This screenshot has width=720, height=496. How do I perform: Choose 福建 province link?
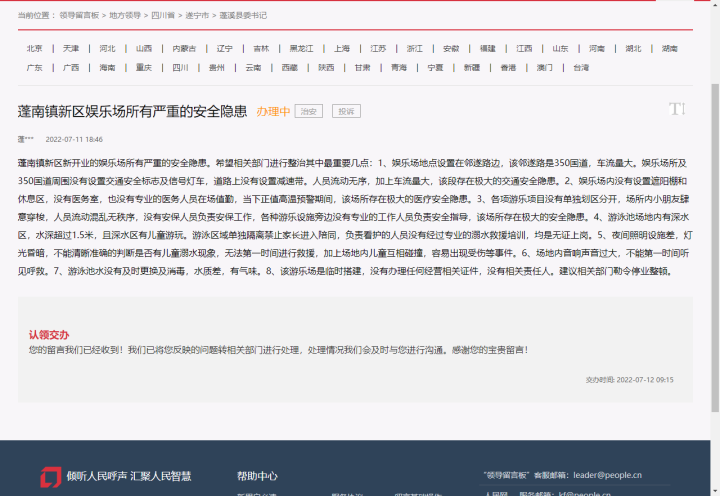487,48
